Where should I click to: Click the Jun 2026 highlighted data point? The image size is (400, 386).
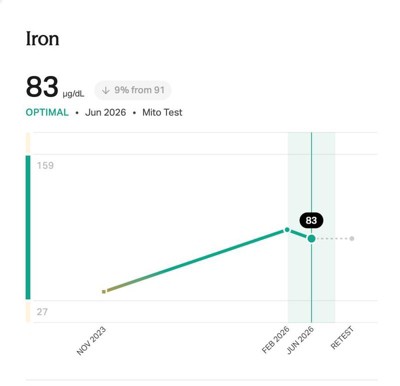311,238
